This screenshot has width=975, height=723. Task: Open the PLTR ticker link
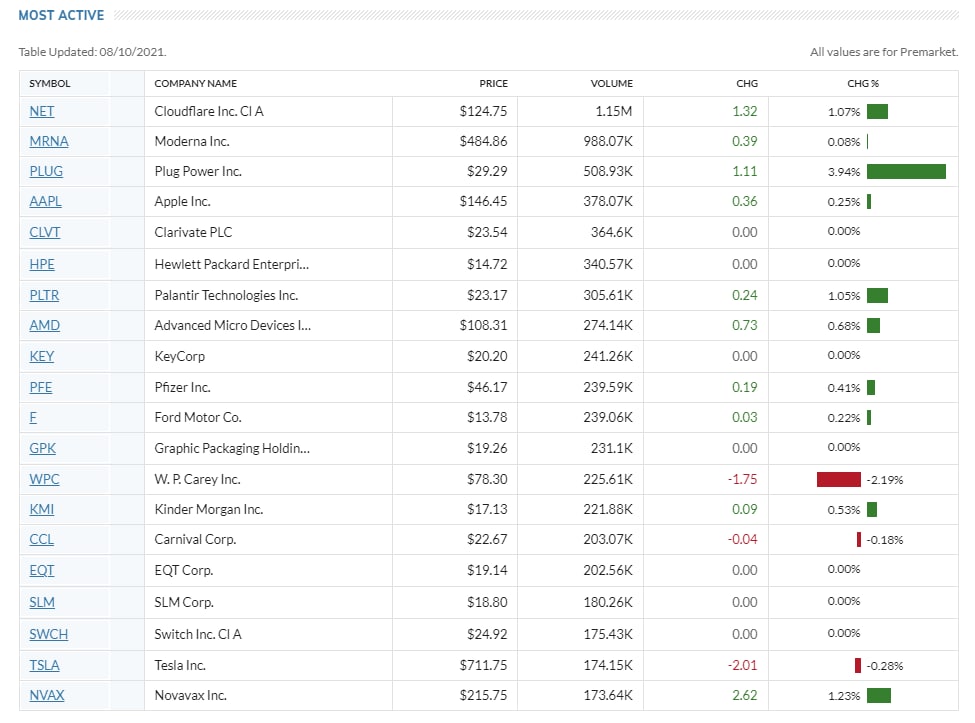pos(44,295)
